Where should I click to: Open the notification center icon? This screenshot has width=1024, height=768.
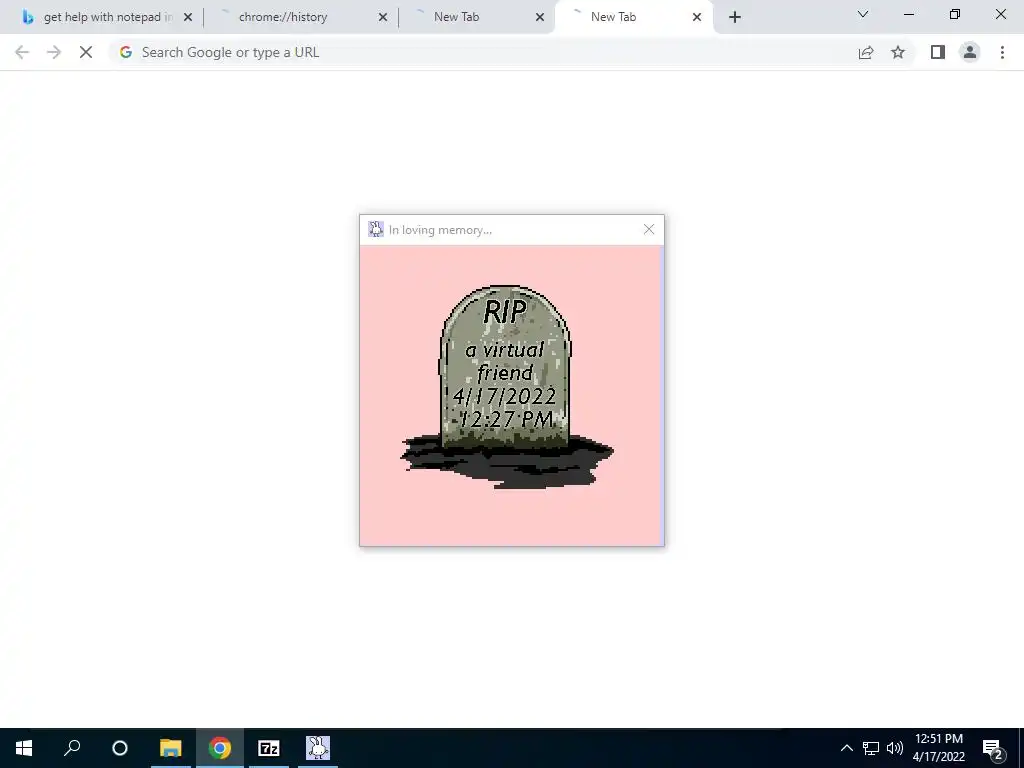coord(993,748)
